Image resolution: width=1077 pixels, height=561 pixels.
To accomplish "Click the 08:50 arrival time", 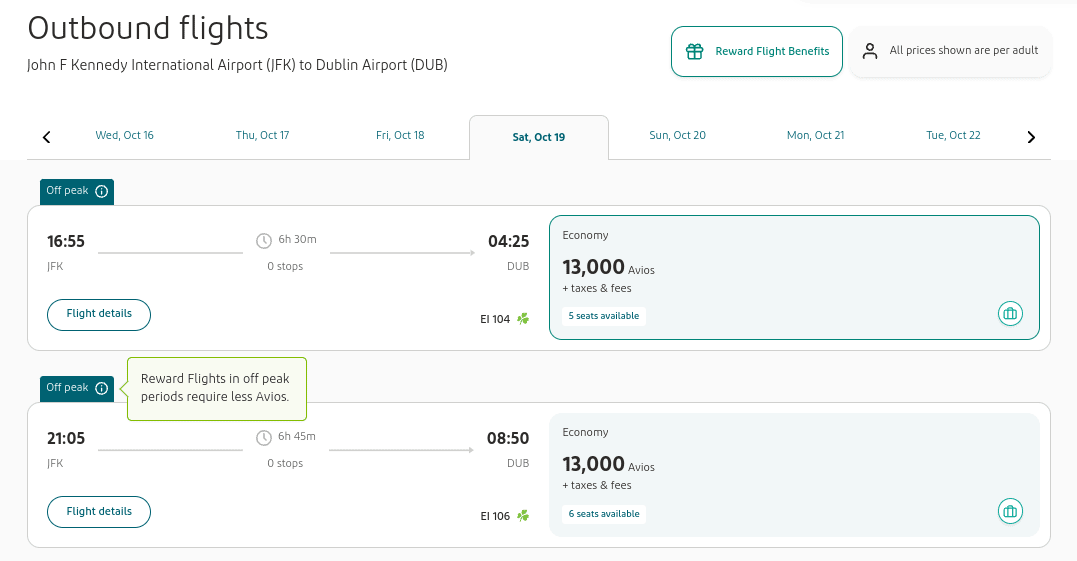I will 508,439.
